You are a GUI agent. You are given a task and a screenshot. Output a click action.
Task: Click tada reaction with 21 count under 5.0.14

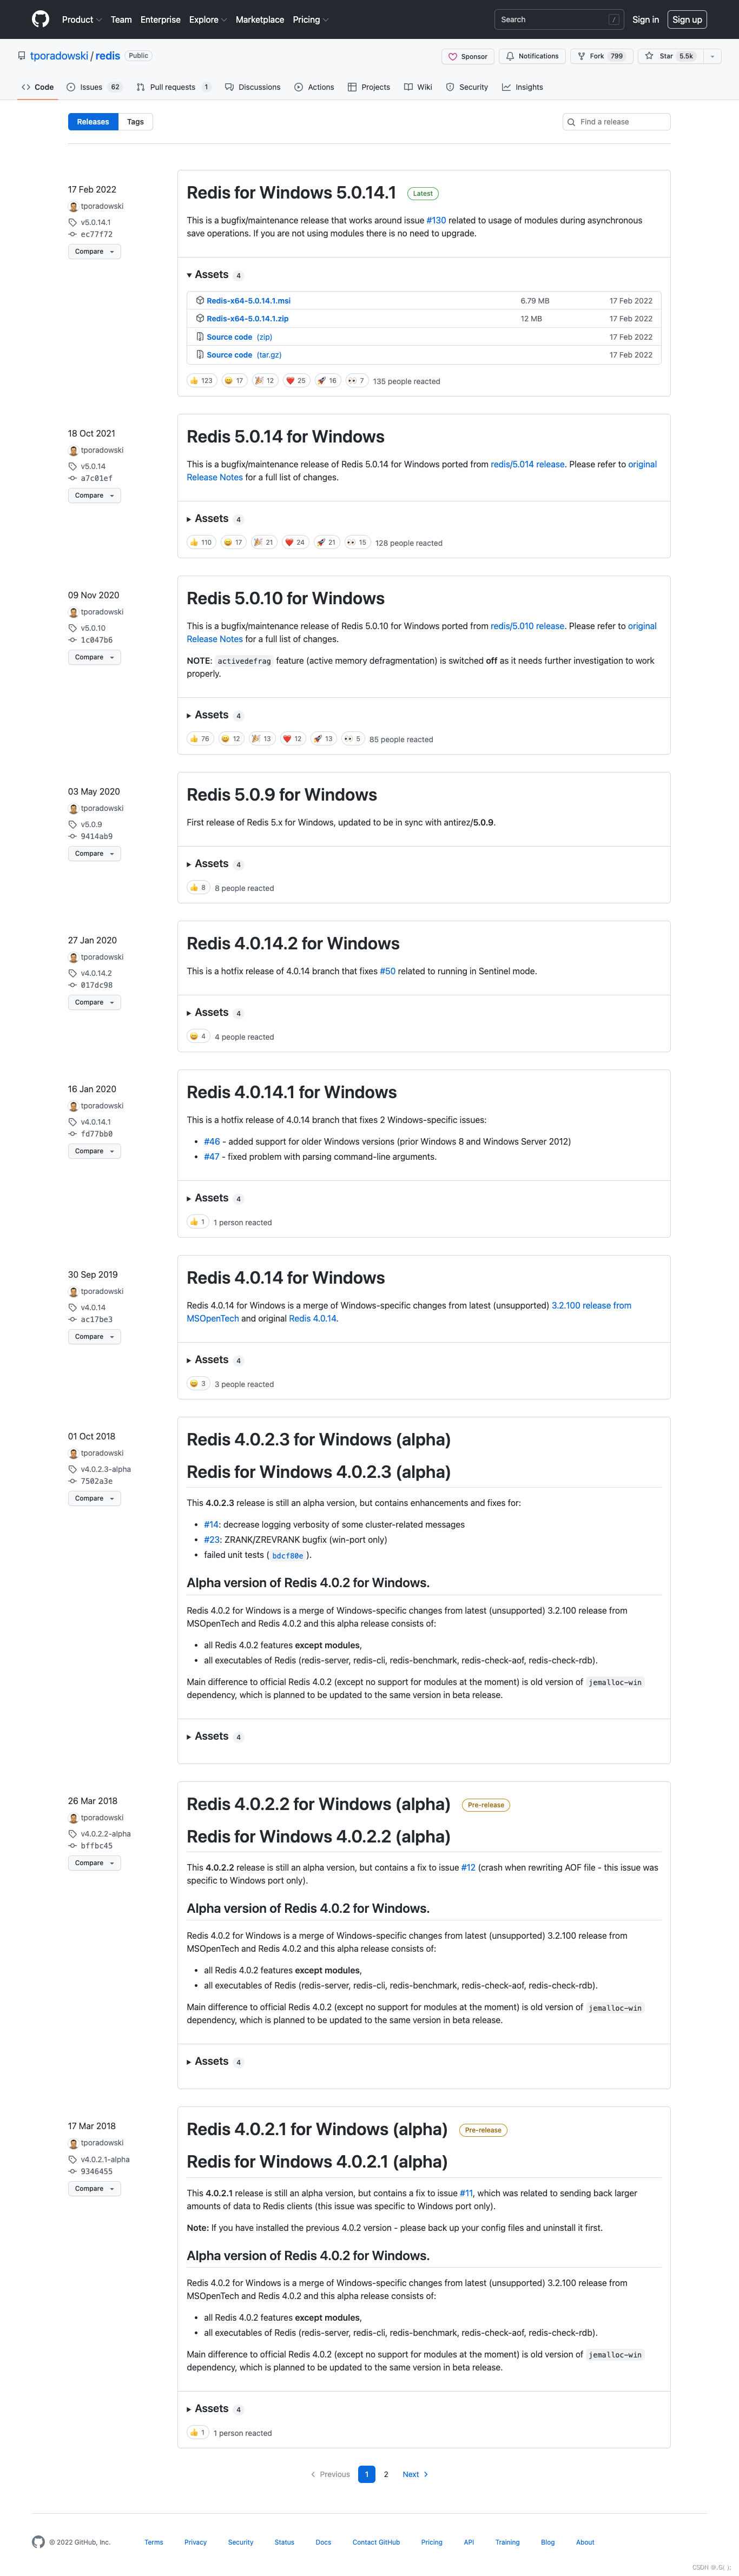(264, 543)
